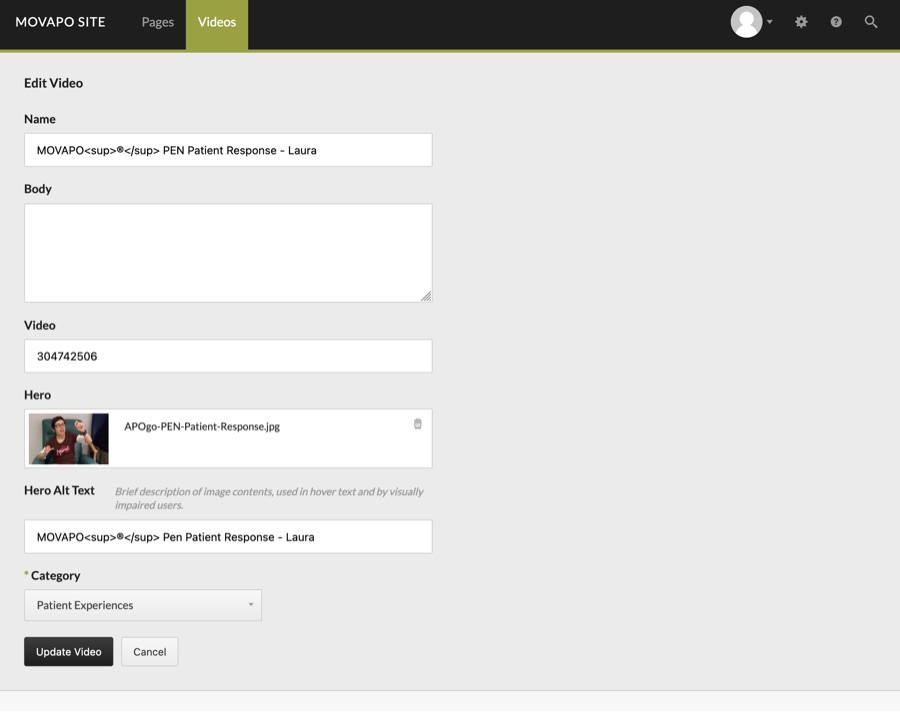Focus the Hero Alt Text field
This screenshot has width=900, height=712.
(x=228, y=537)
